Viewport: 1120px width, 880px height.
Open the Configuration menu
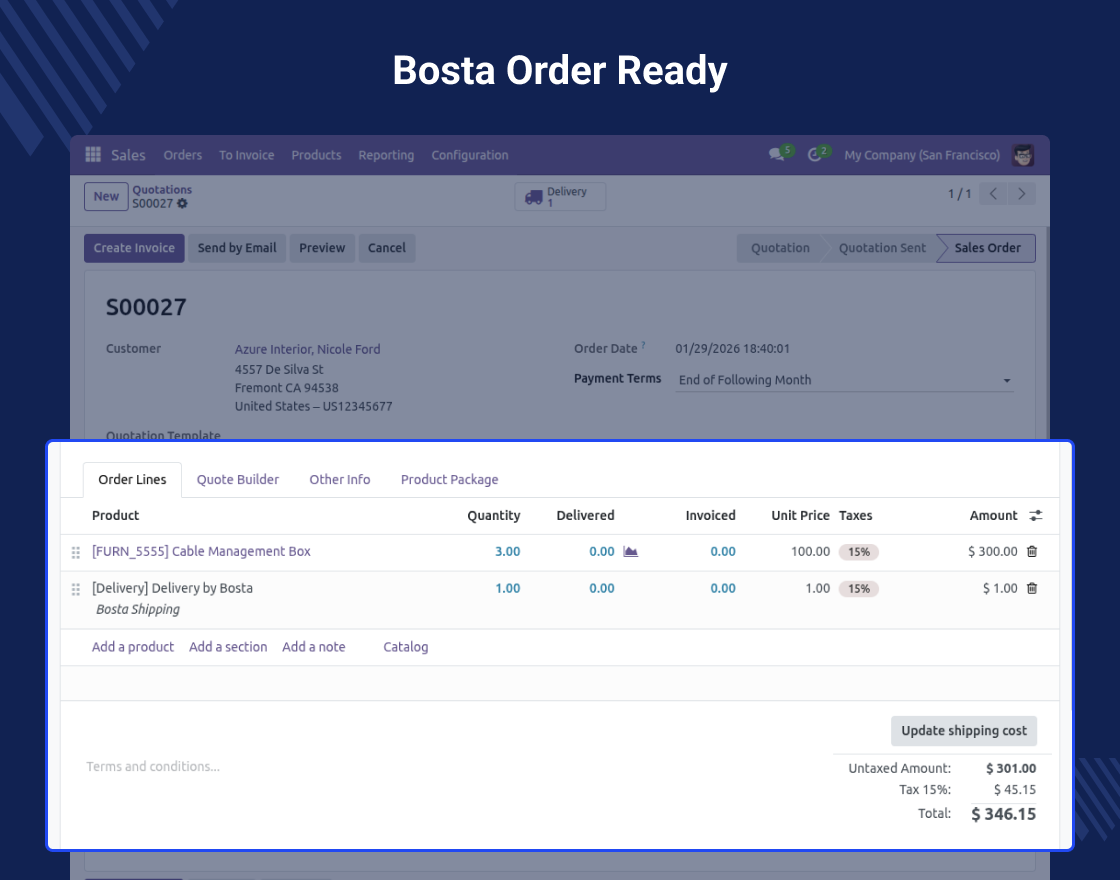point(470,155)
